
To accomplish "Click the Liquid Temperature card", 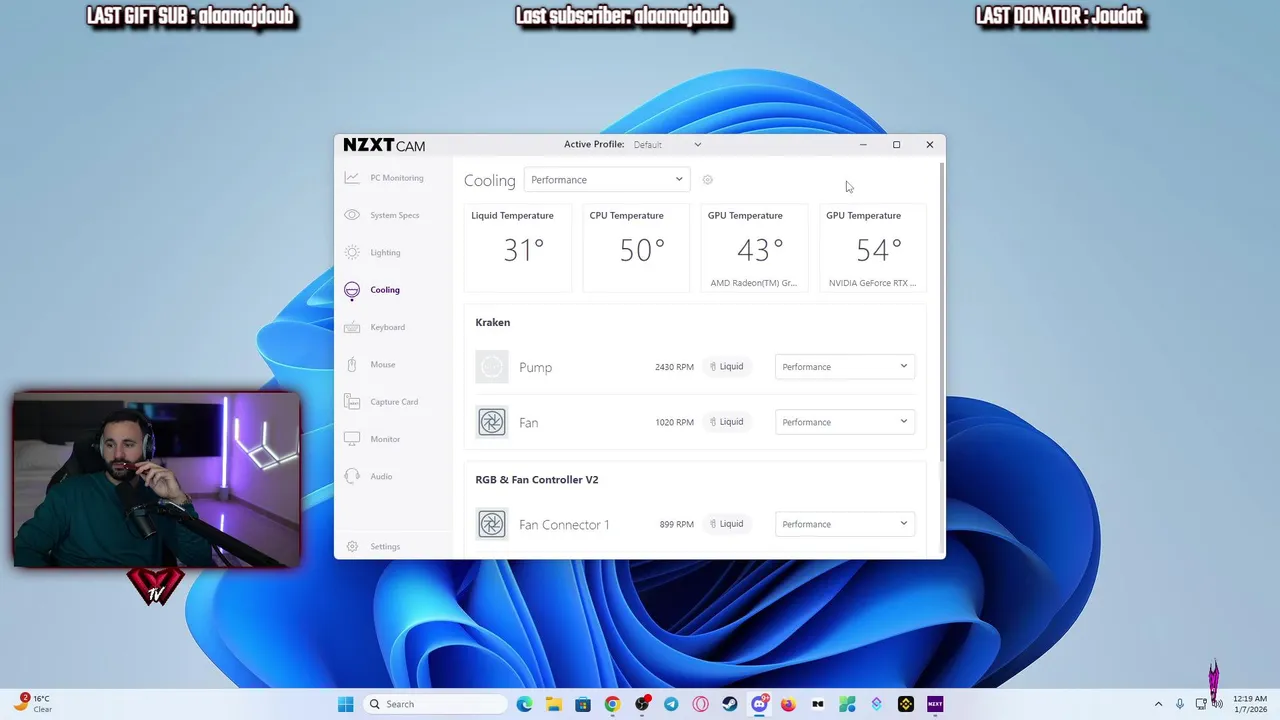I will [x=518, y=248].
